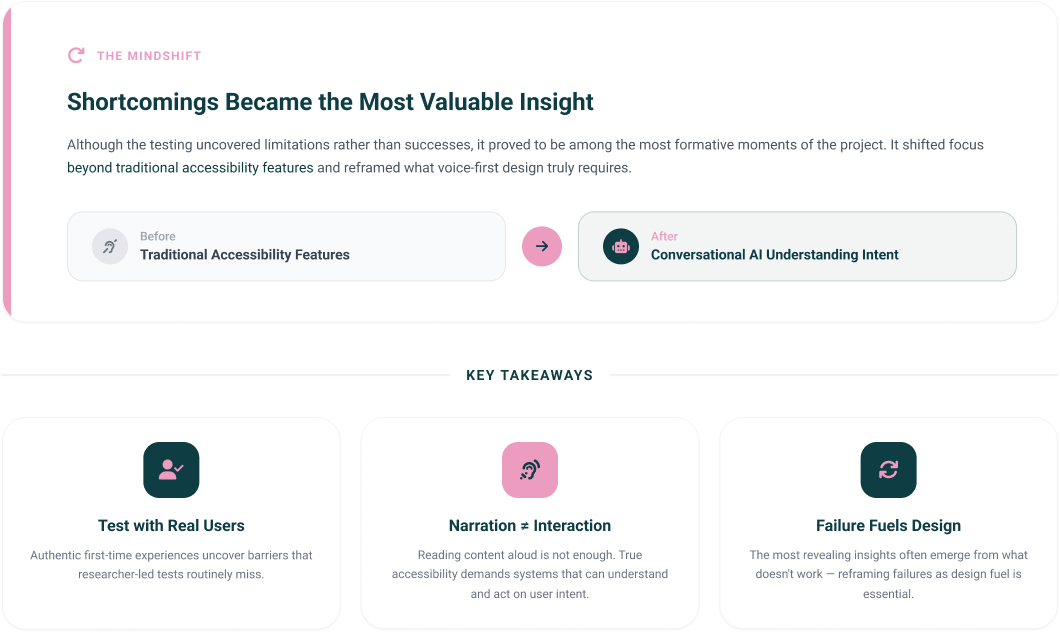Click the highlighted text beyond traditional accessibility features
This screenshot has width=1060, height=633.
190,168
